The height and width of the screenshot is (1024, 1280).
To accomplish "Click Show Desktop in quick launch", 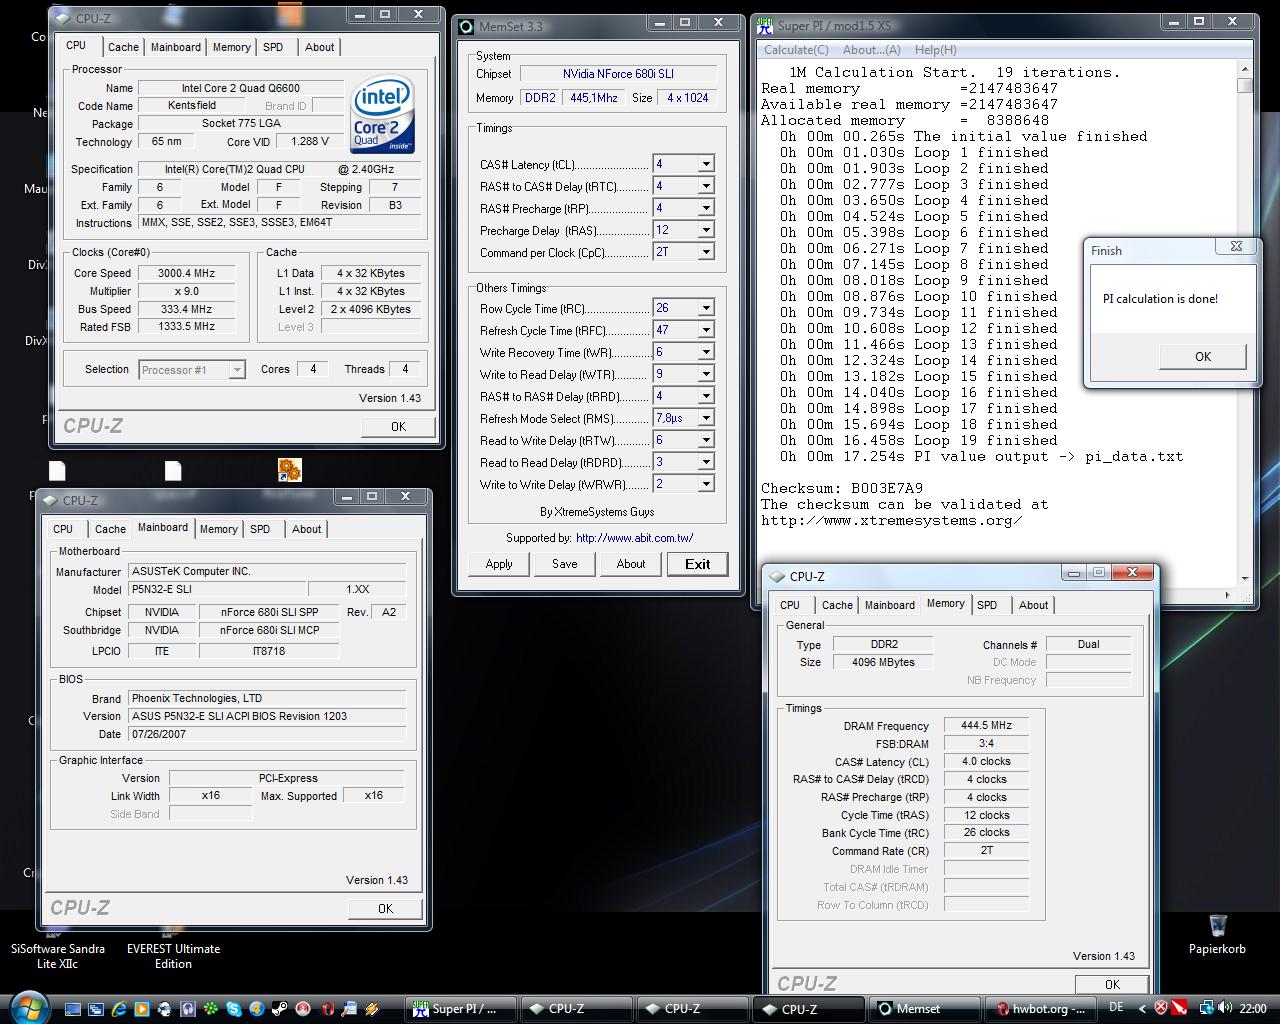I will pos(72,1009).
